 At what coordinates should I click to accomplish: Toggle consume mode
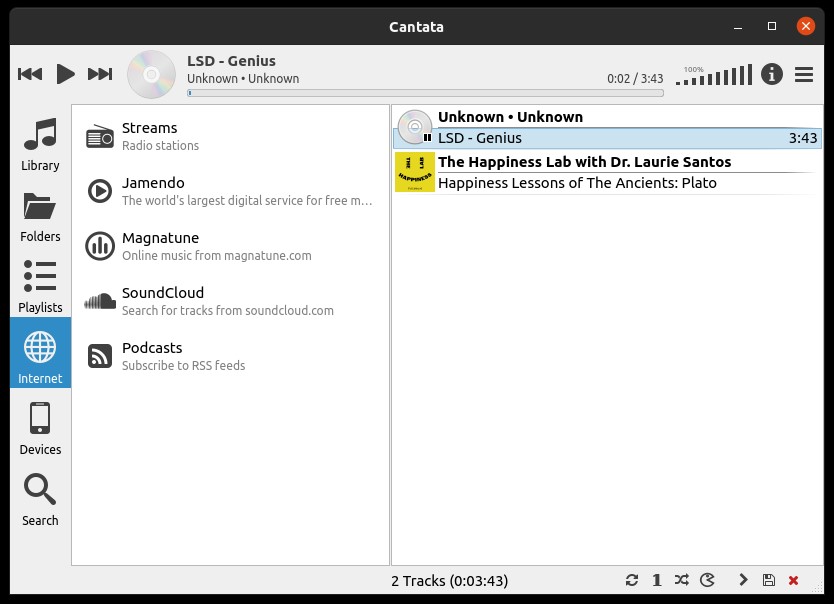707,580
